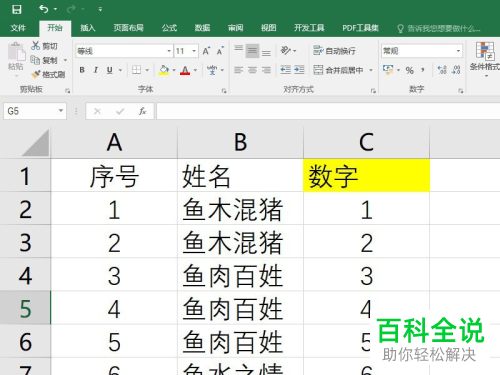Open the 开发工具 tab

tap(309, 28)
